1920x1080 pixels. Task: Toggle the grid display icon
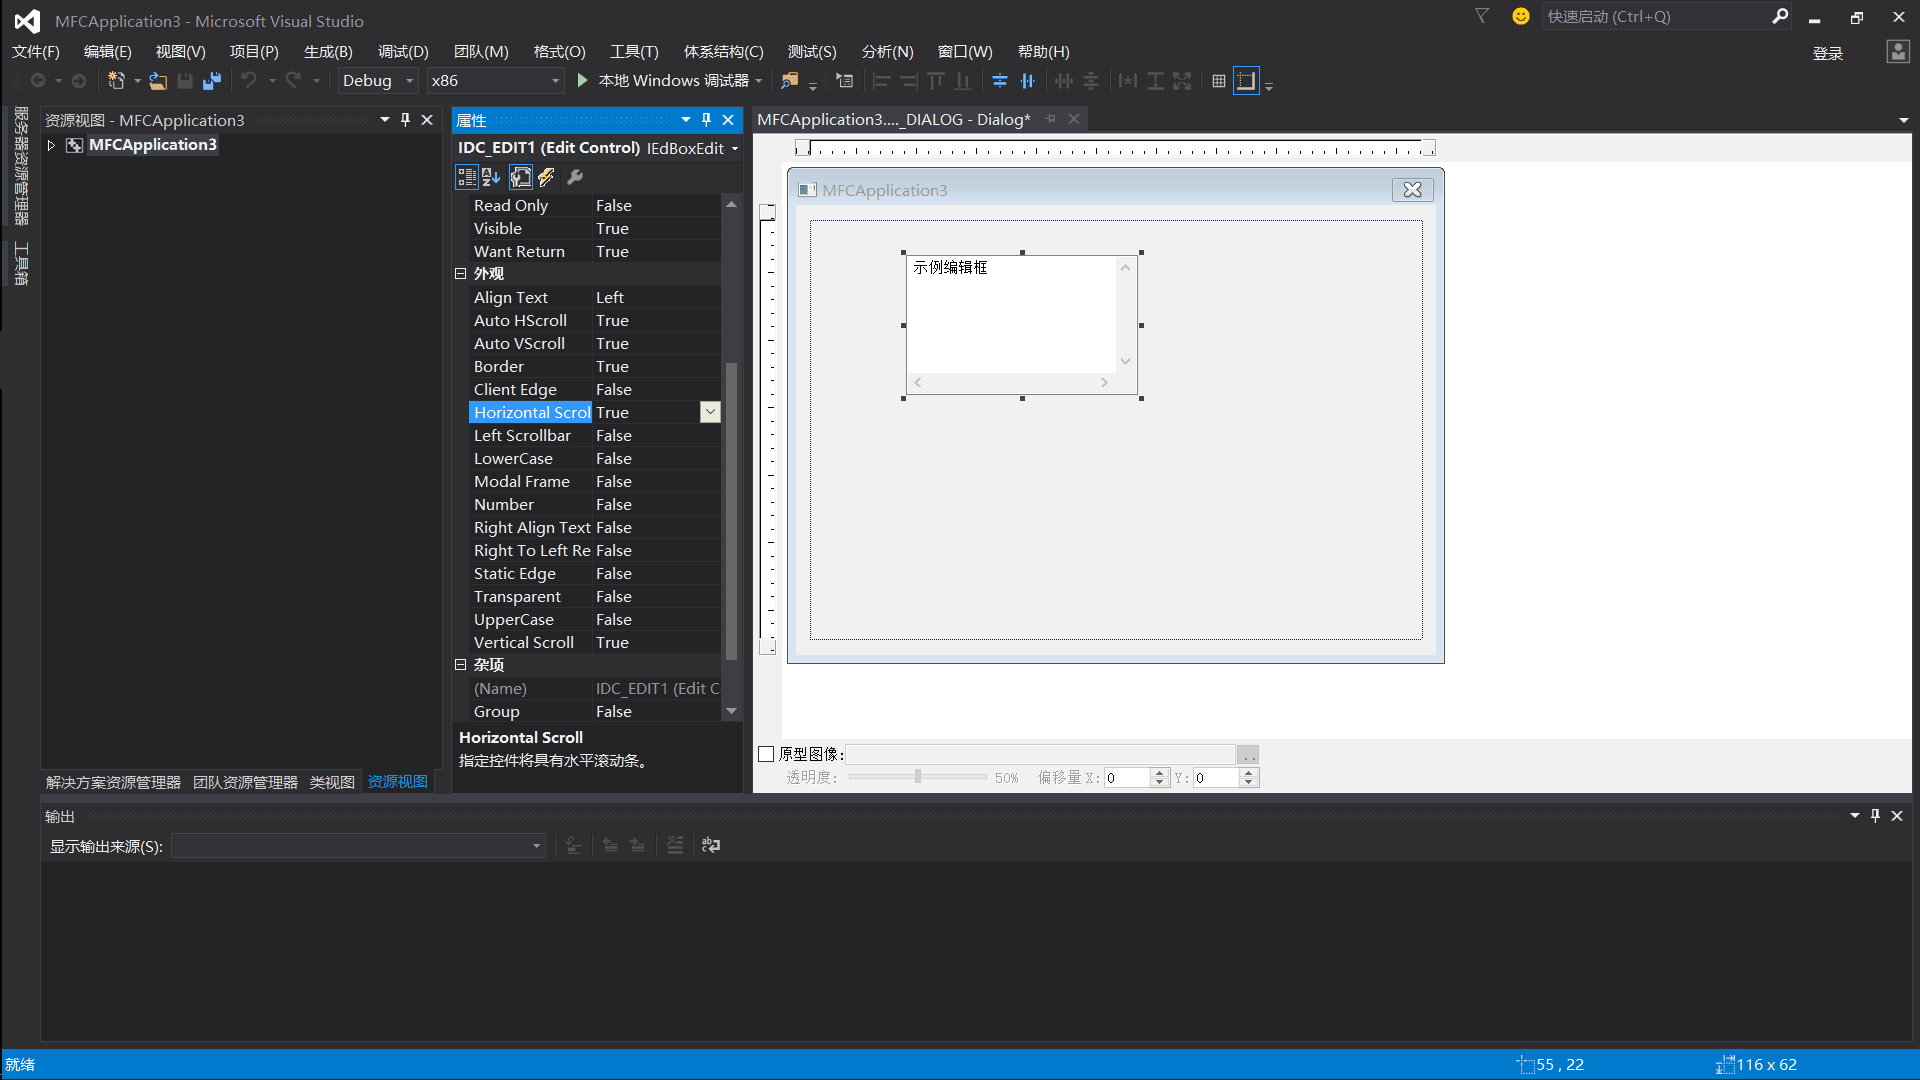coord(1218,81)
